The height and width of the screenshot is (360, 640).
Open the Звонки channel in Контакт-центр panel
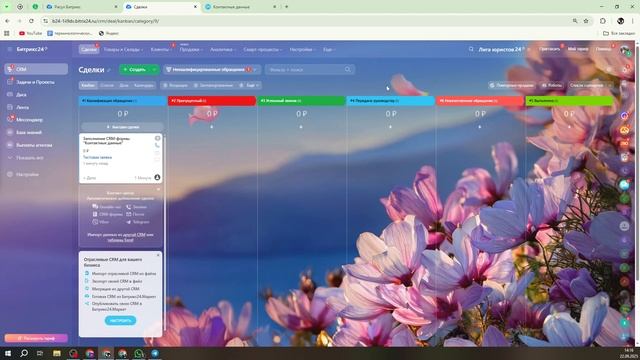coord(136,207)
